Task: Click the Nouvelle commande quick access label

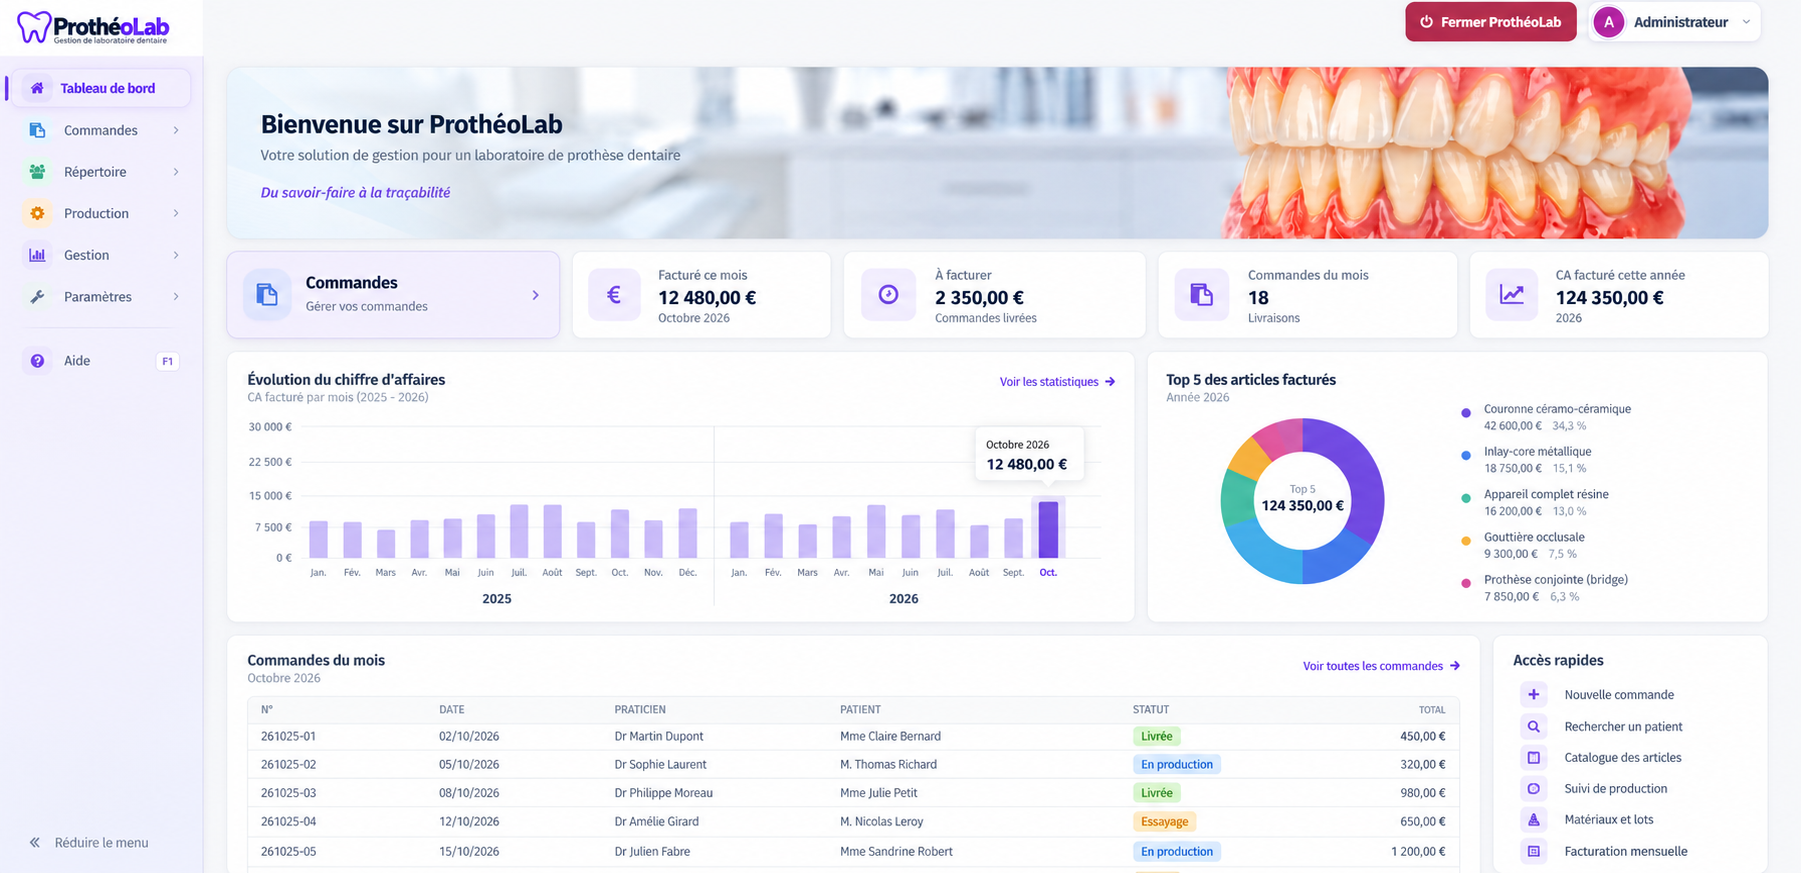Action: (x=1619, y=695)
